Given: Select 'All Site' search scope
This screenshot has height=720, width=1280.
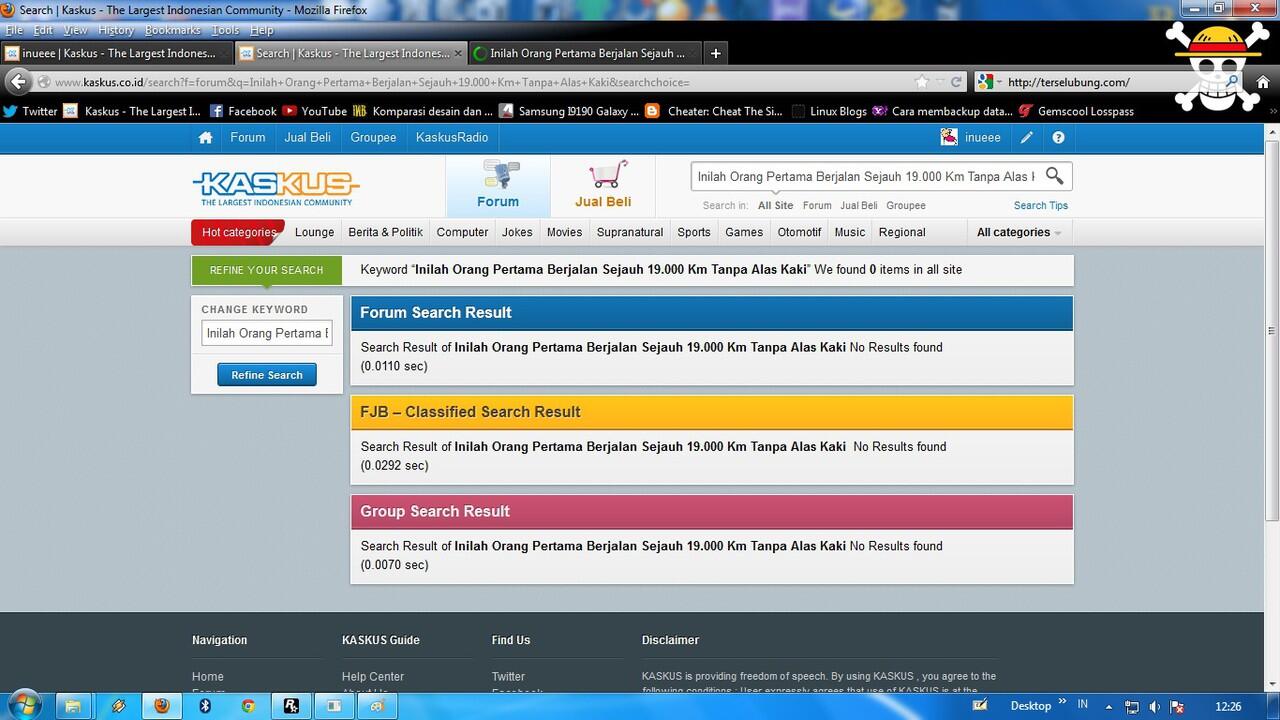Looking at the screenshot, I should pyautogui.click(x=775, y=206).
